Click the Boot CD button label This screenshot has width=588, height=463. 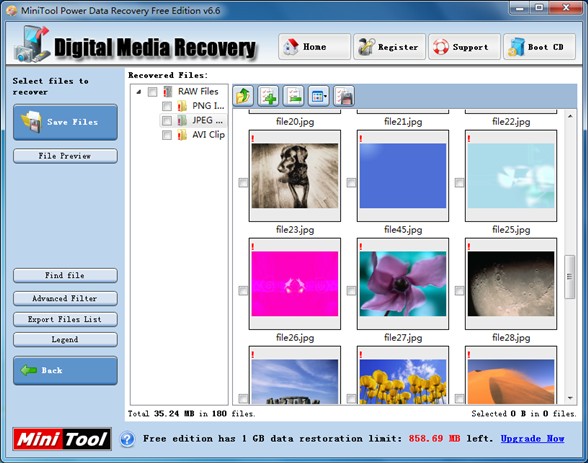pos(546,47)
